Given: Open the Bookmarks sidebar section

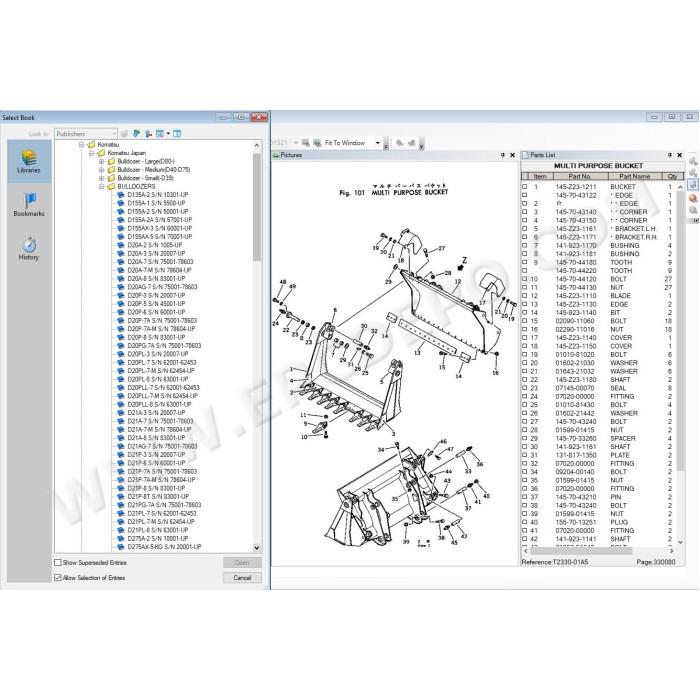Looking at the screenshot, I should tap(29, 205).
